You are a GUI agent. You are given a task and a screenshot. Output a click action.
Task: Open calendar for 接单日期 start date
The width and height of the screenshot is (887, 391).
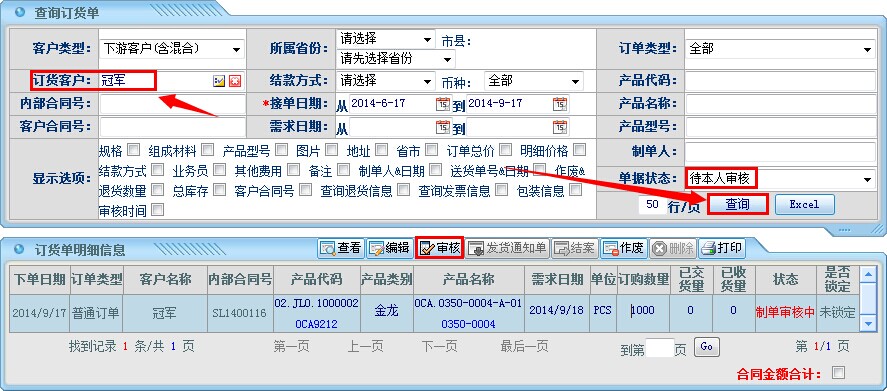click(442, 104)
